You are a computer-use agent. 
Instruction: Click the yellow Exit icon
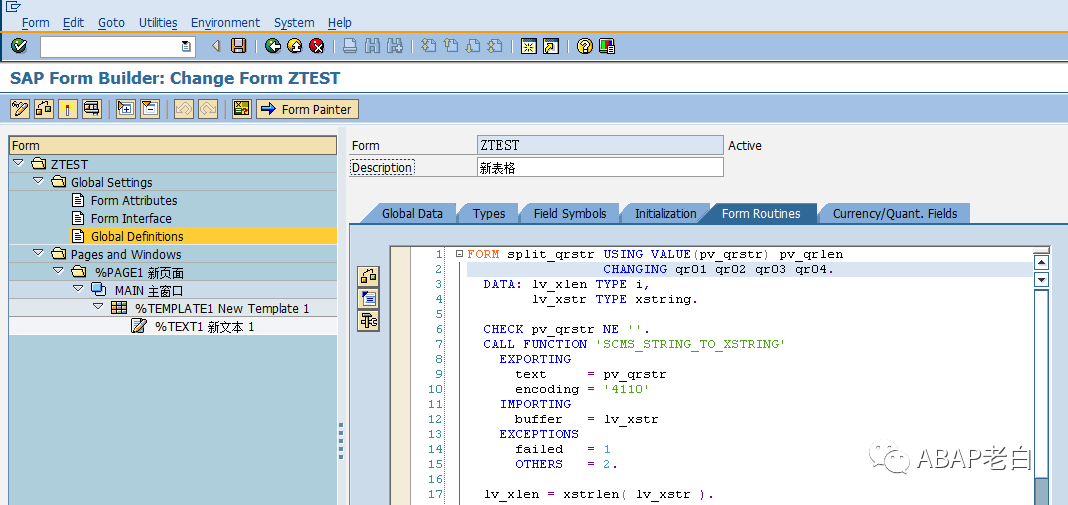click(295, 46)
